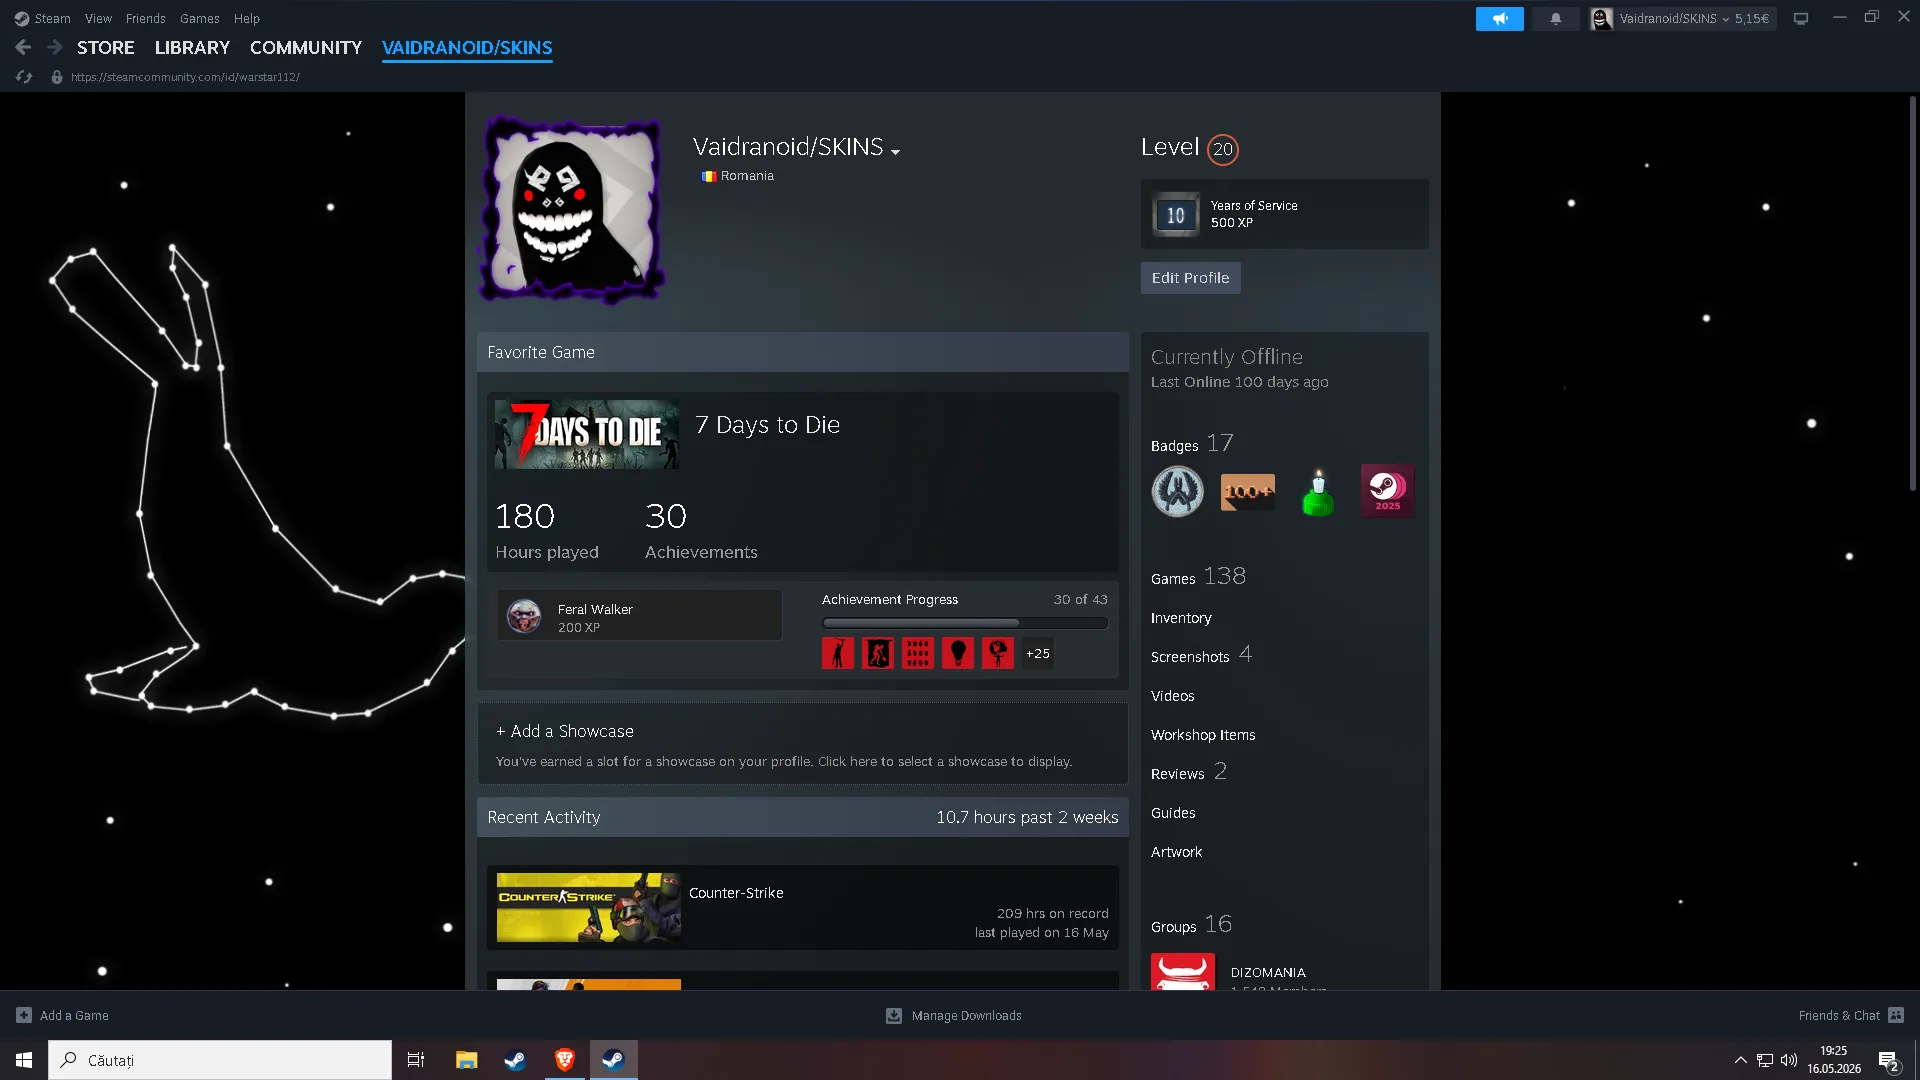Select the first red achievement icon
Image resolution: width=1920 pixels, height=1080 pixels.
838,653
